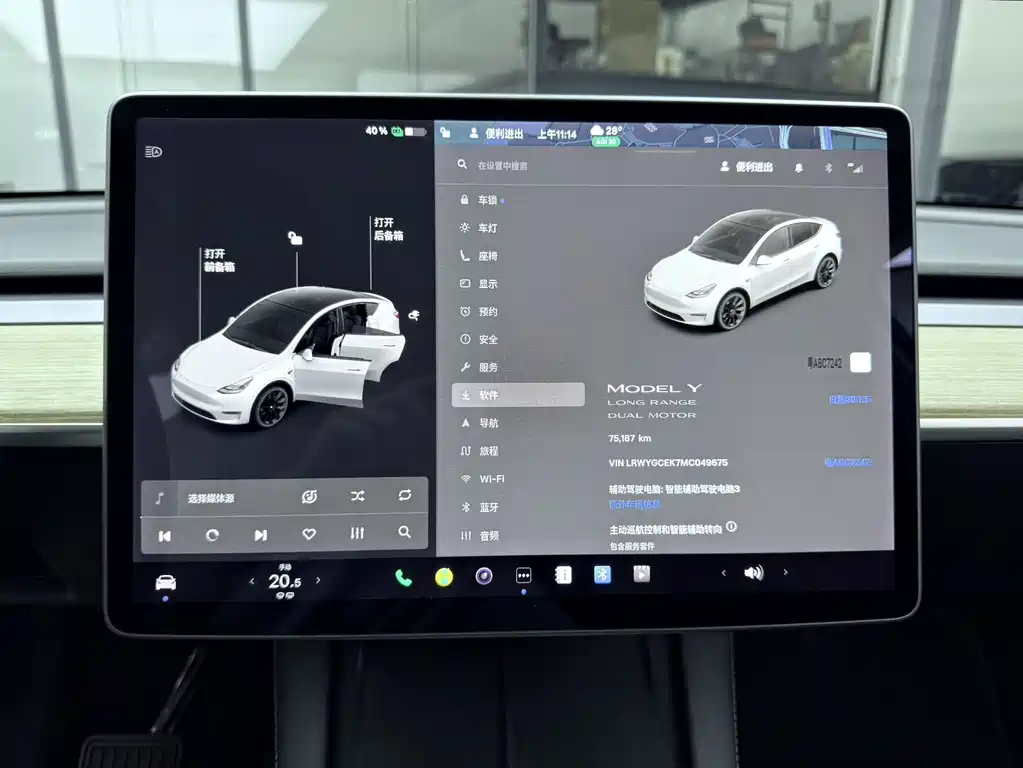Tap the media streaming quality icon
This screenshot has width=1023, height=768.
[x=309, y=497]
